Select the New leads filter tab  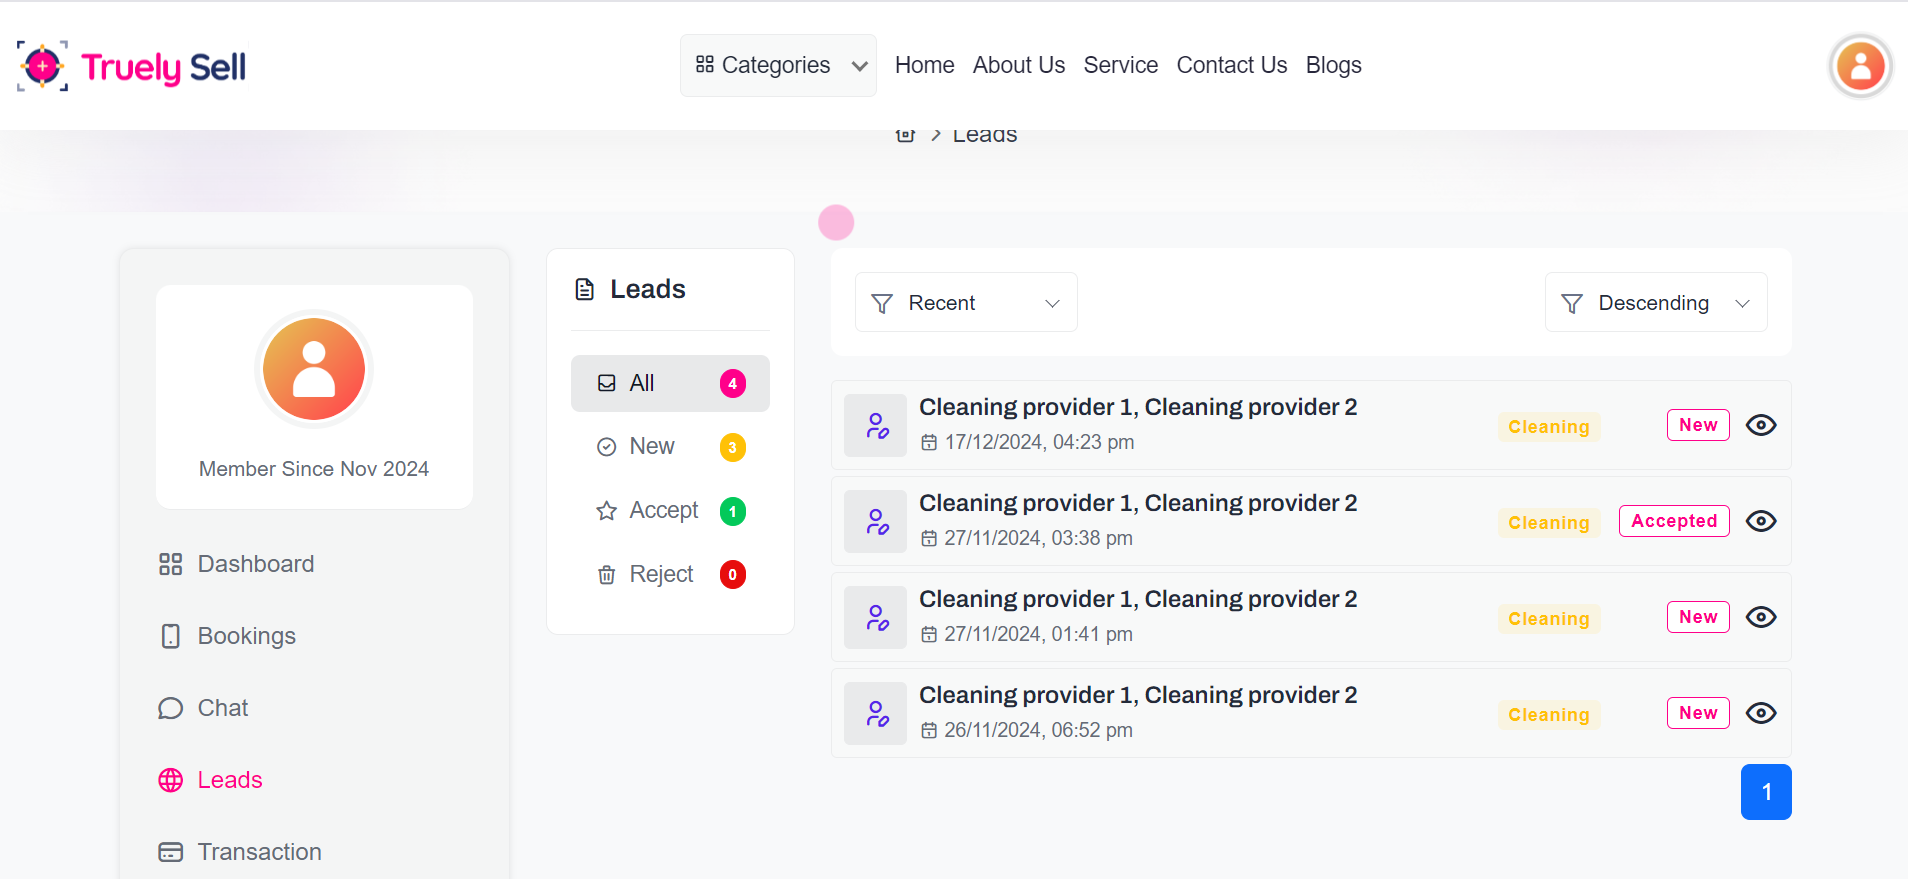coord(651,447)
